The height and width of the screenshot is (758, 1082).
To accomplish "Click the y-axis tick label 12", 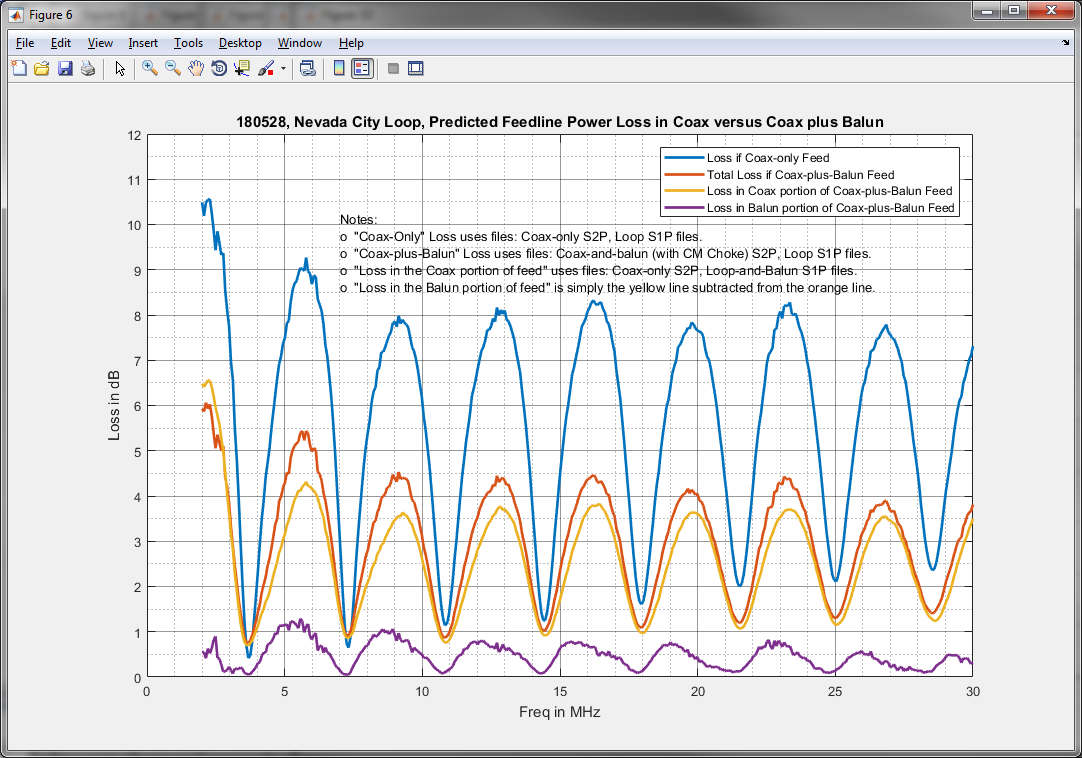I will pos(135,135).
